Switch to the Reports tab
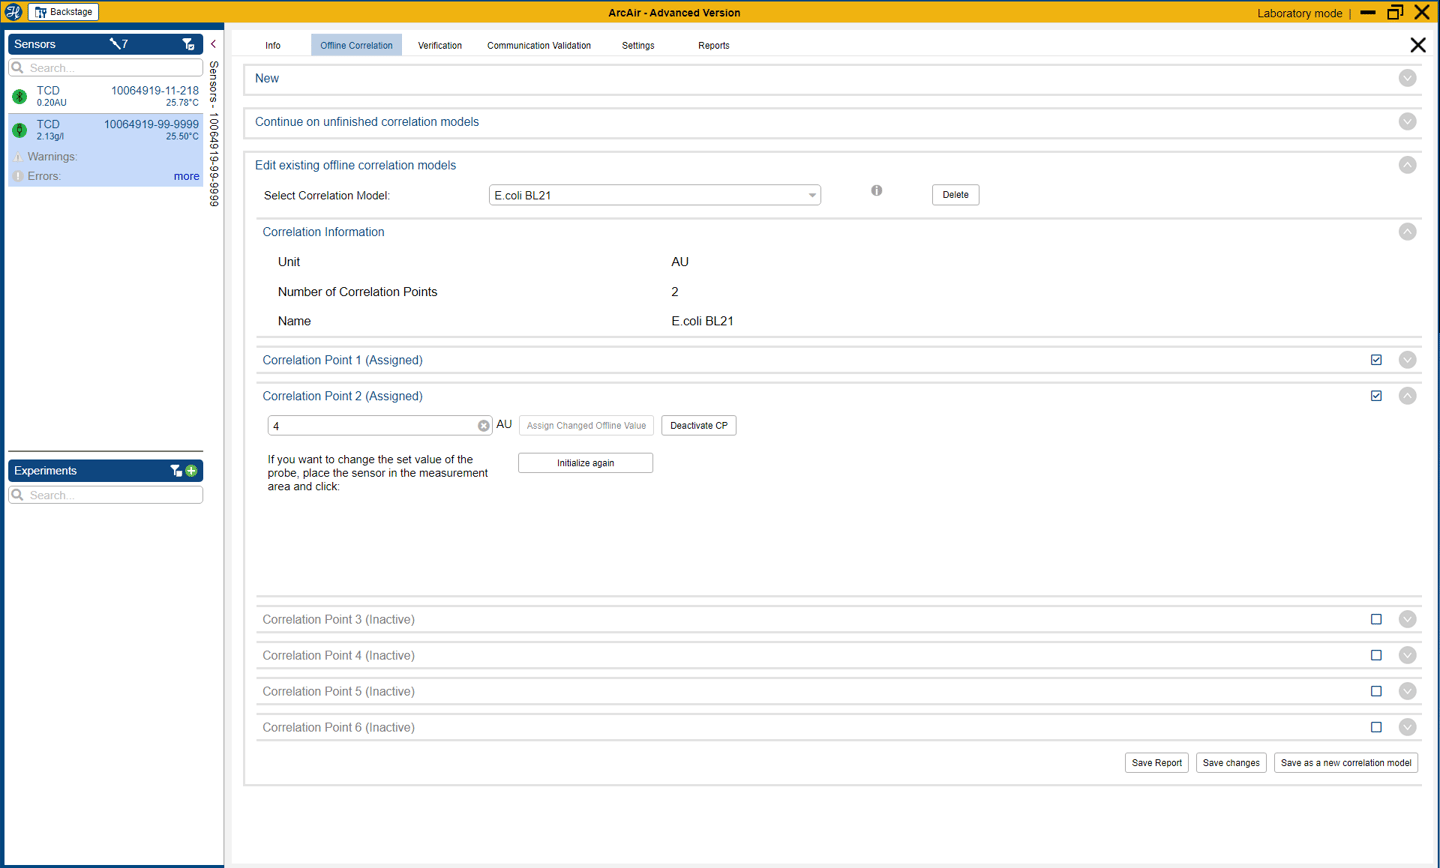The height and width of the screenshot is (868, 1440). pos(714,45)
